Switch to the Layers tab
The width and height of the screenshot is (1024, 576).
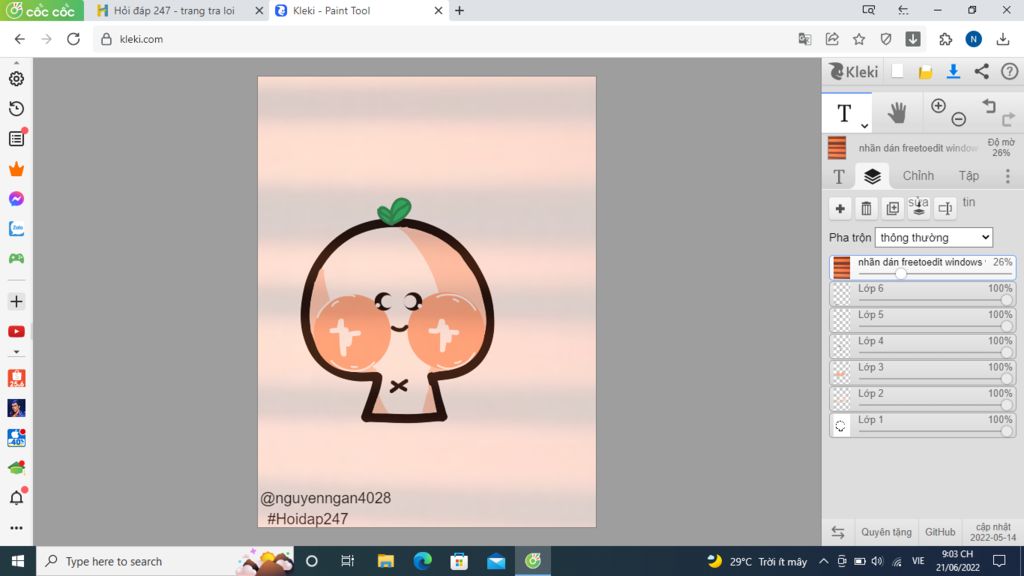coord(872,176)
